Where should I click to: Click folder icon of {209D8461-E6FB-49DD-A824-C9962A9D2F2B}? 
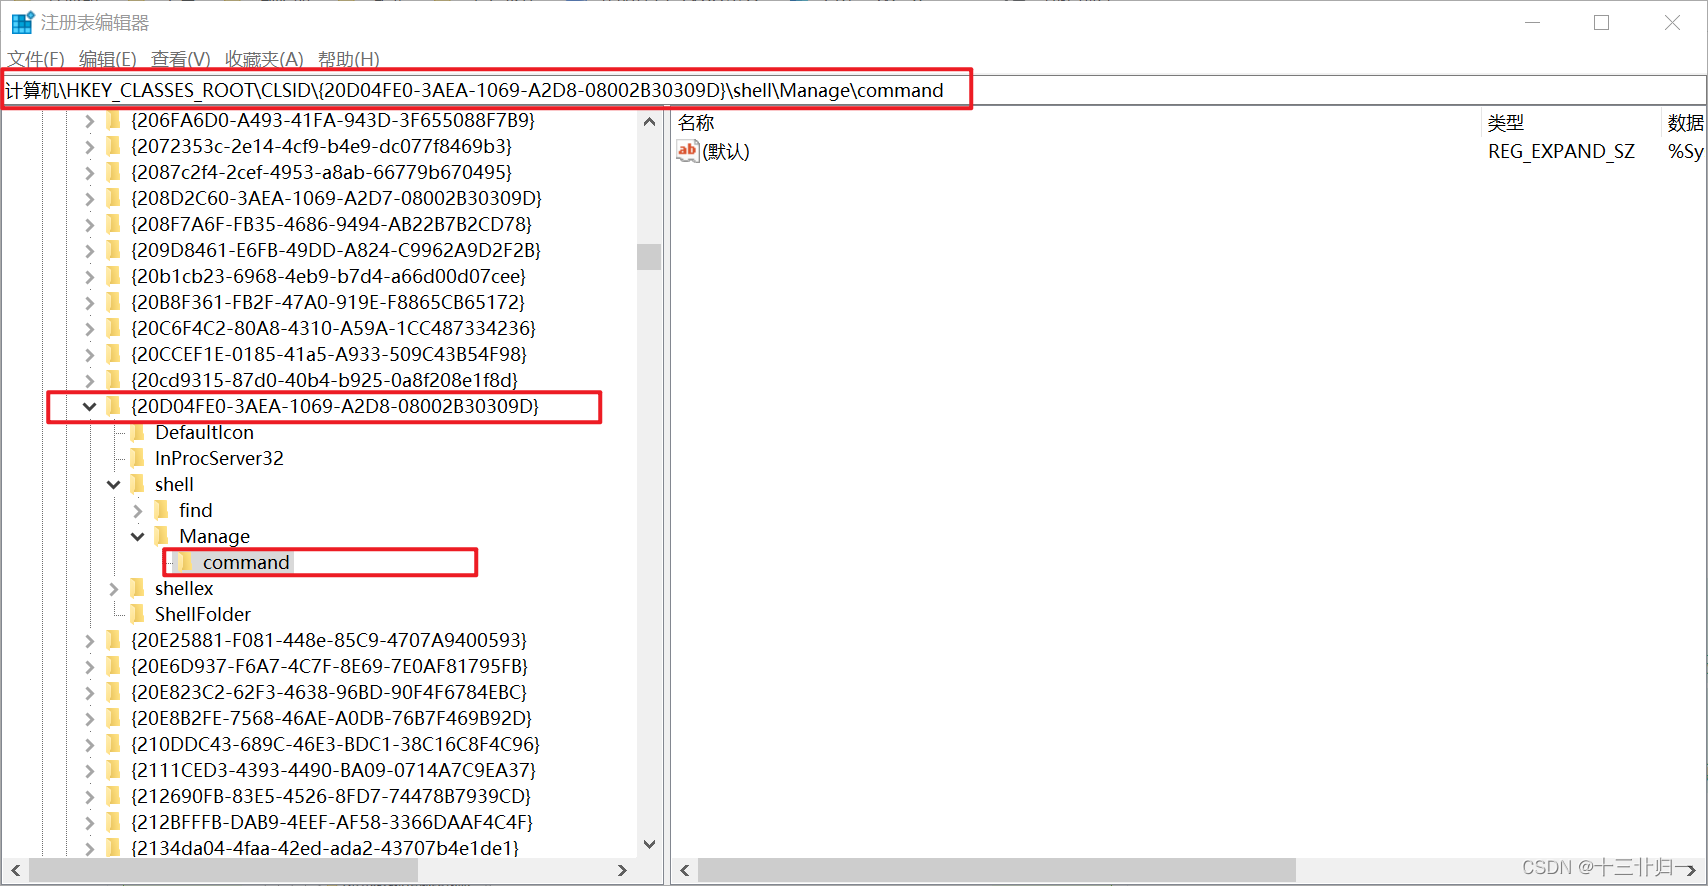click(113, 250)
